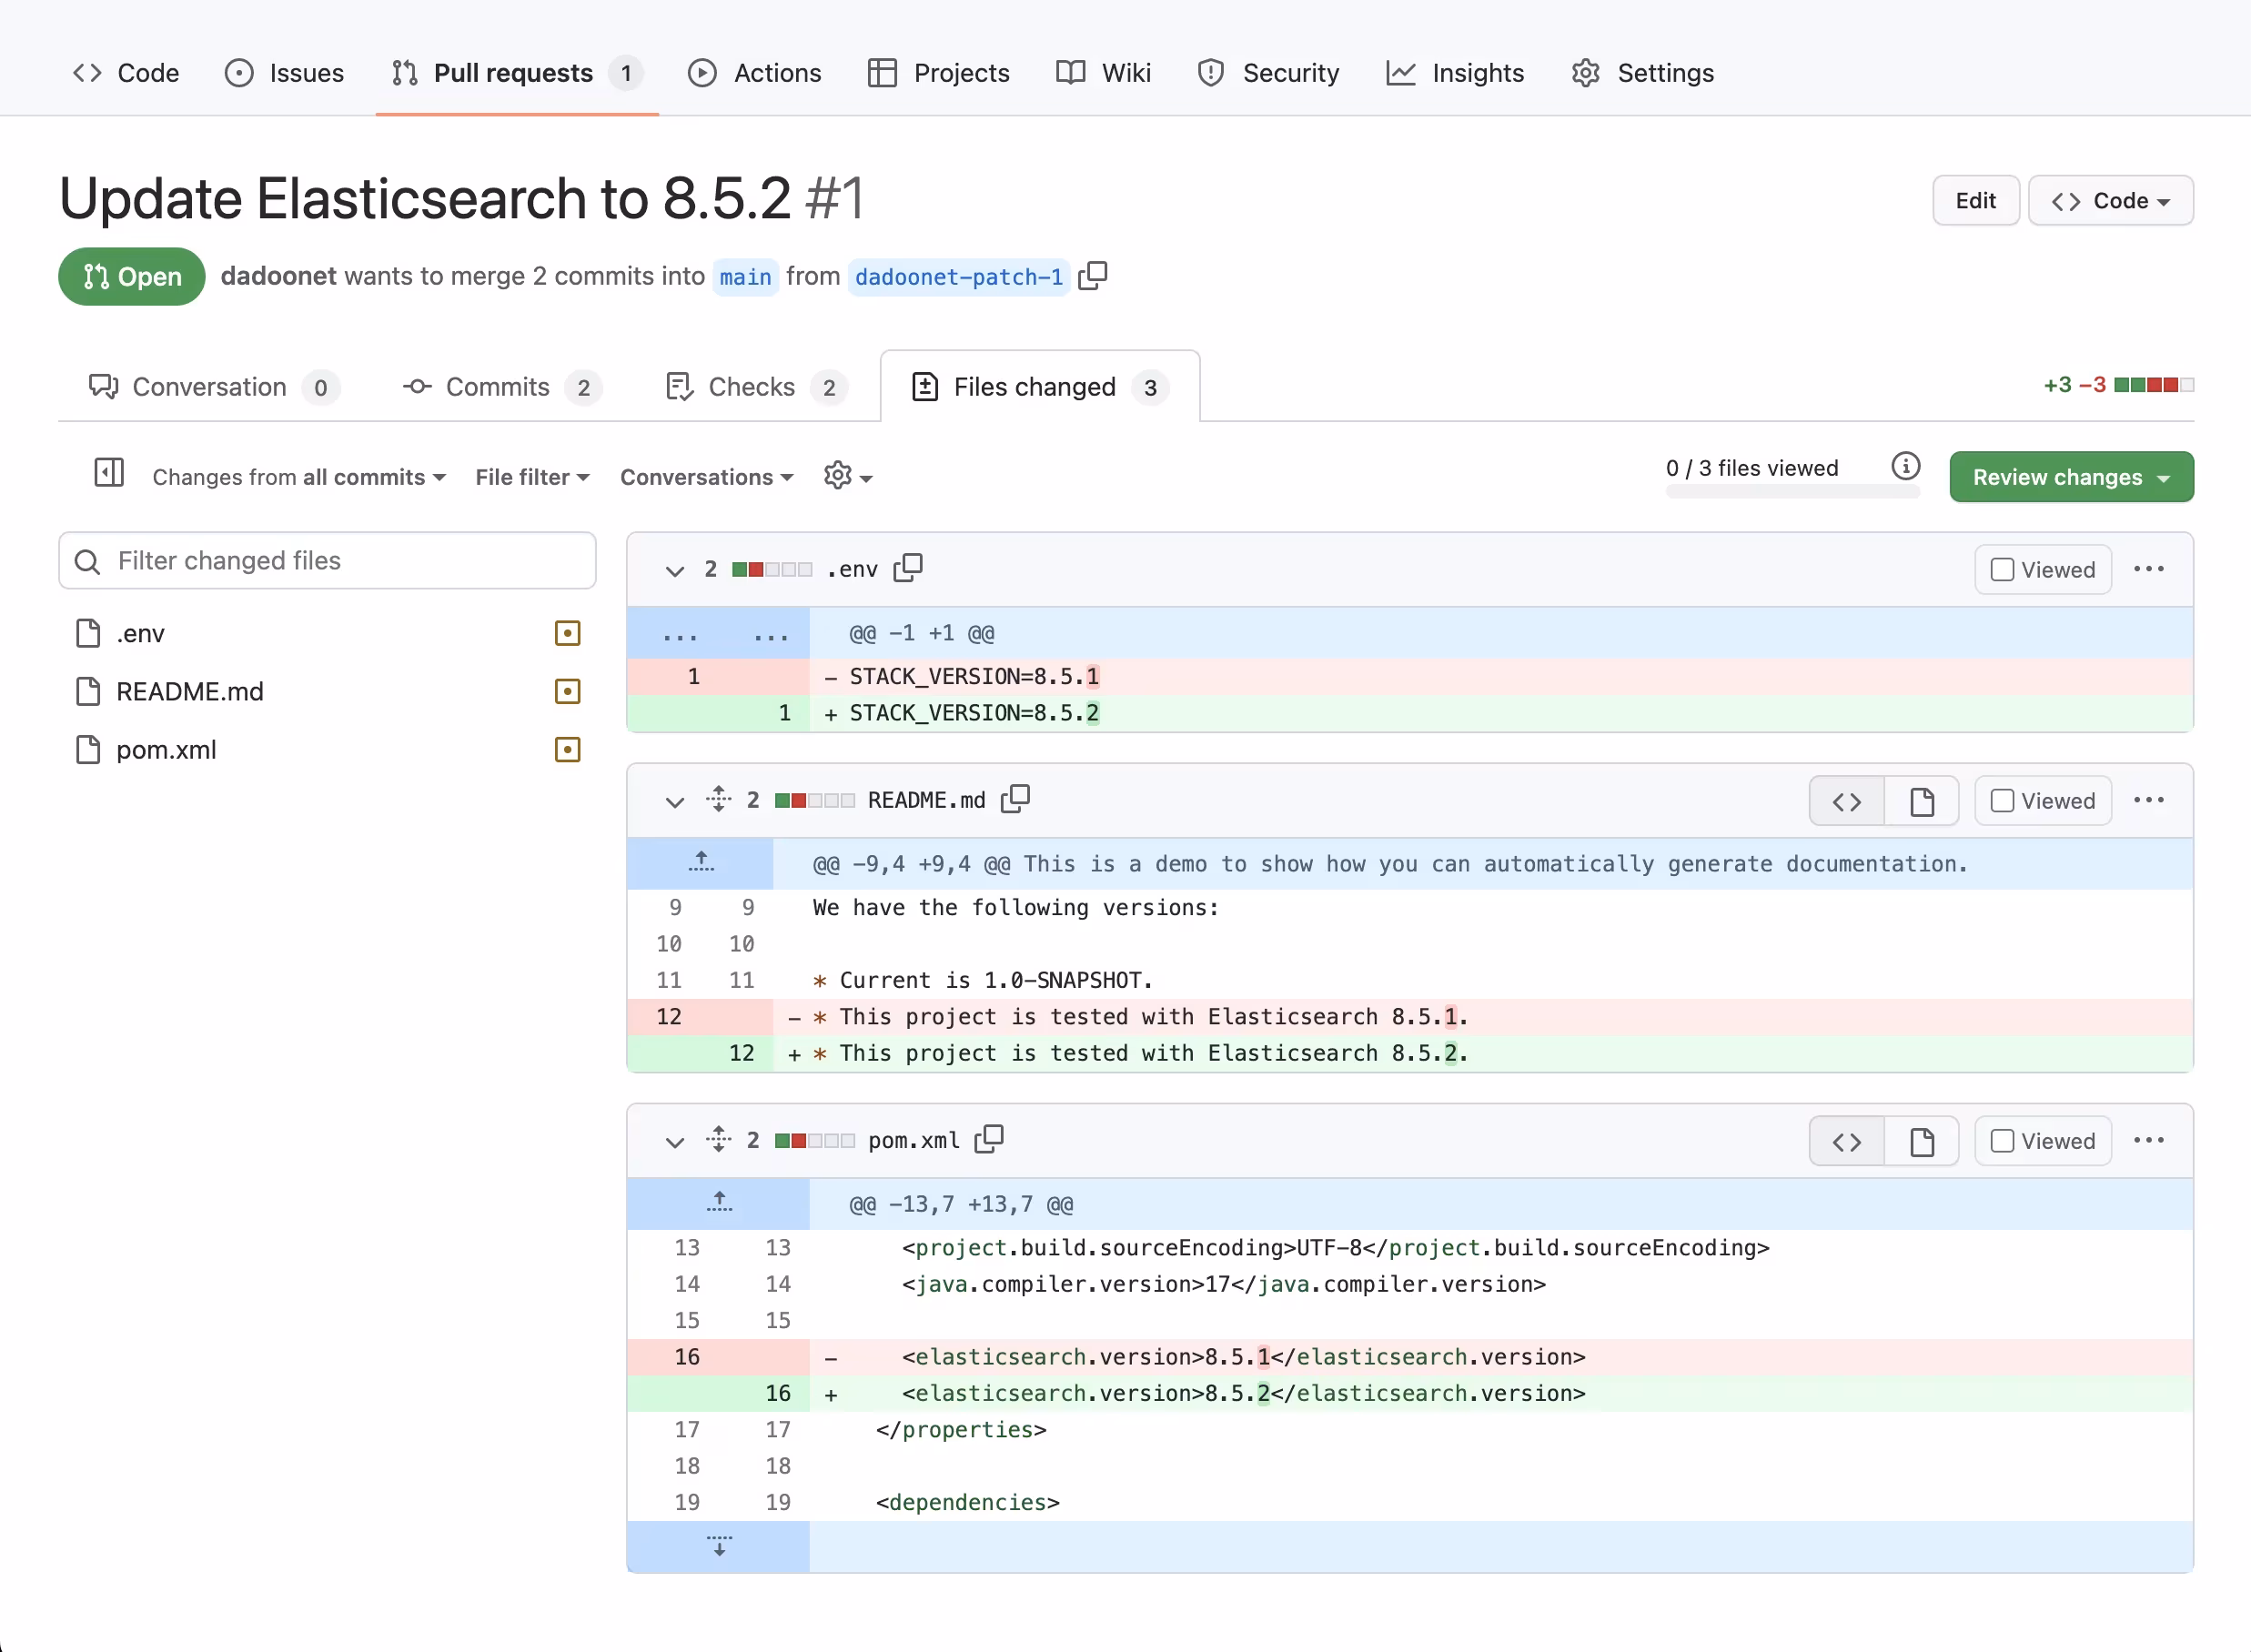The width and height of the screenshot is (2251, 1652).
Task: Copy the head branch name icon
Action: [1093, 276]
